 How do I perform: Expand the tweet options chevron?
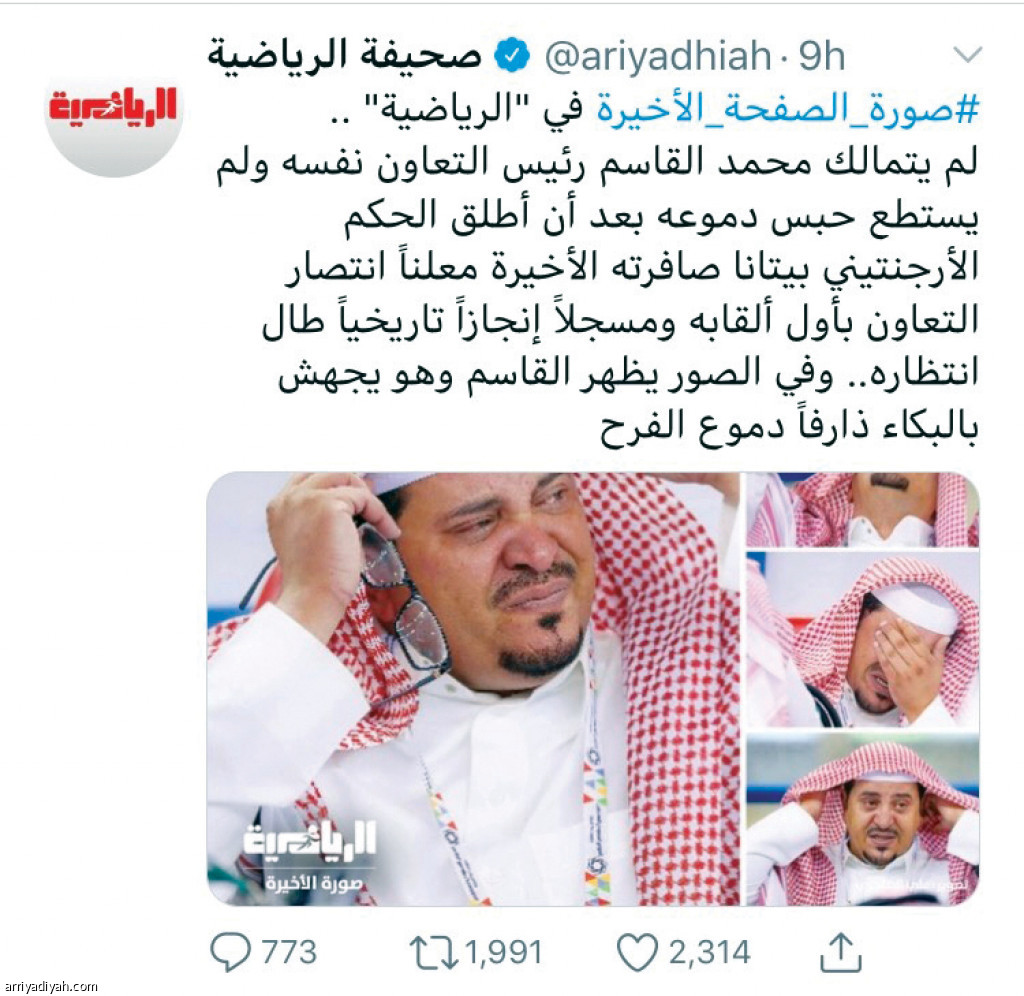click(x=967, y=54)
